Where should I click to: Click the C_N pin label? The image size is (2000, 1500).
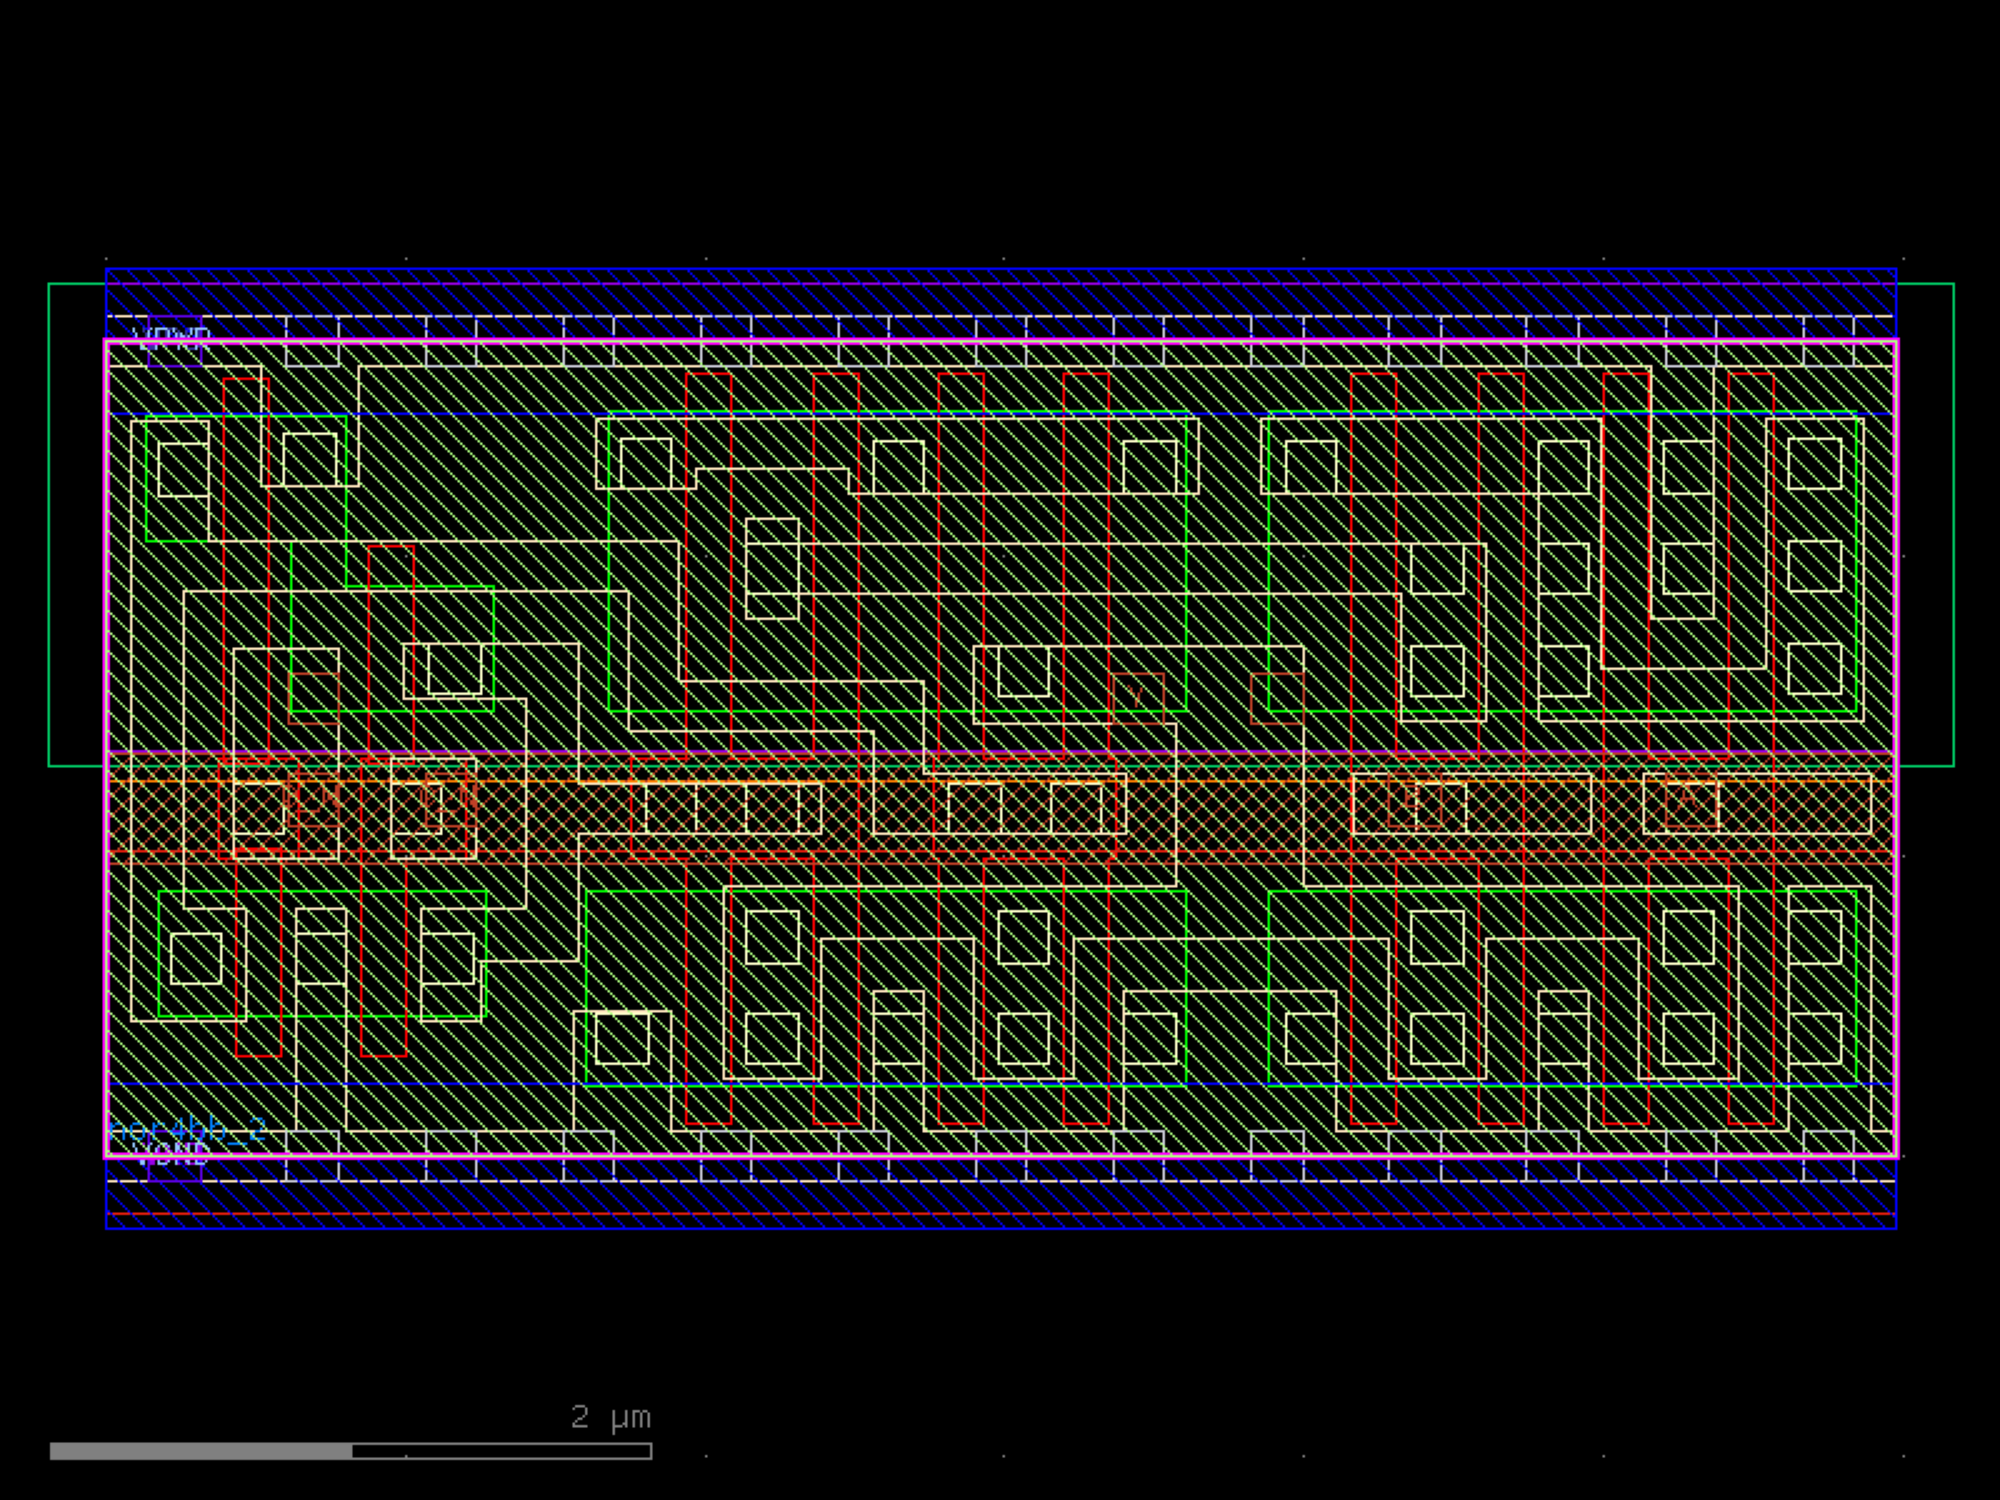tap(448, 799)
